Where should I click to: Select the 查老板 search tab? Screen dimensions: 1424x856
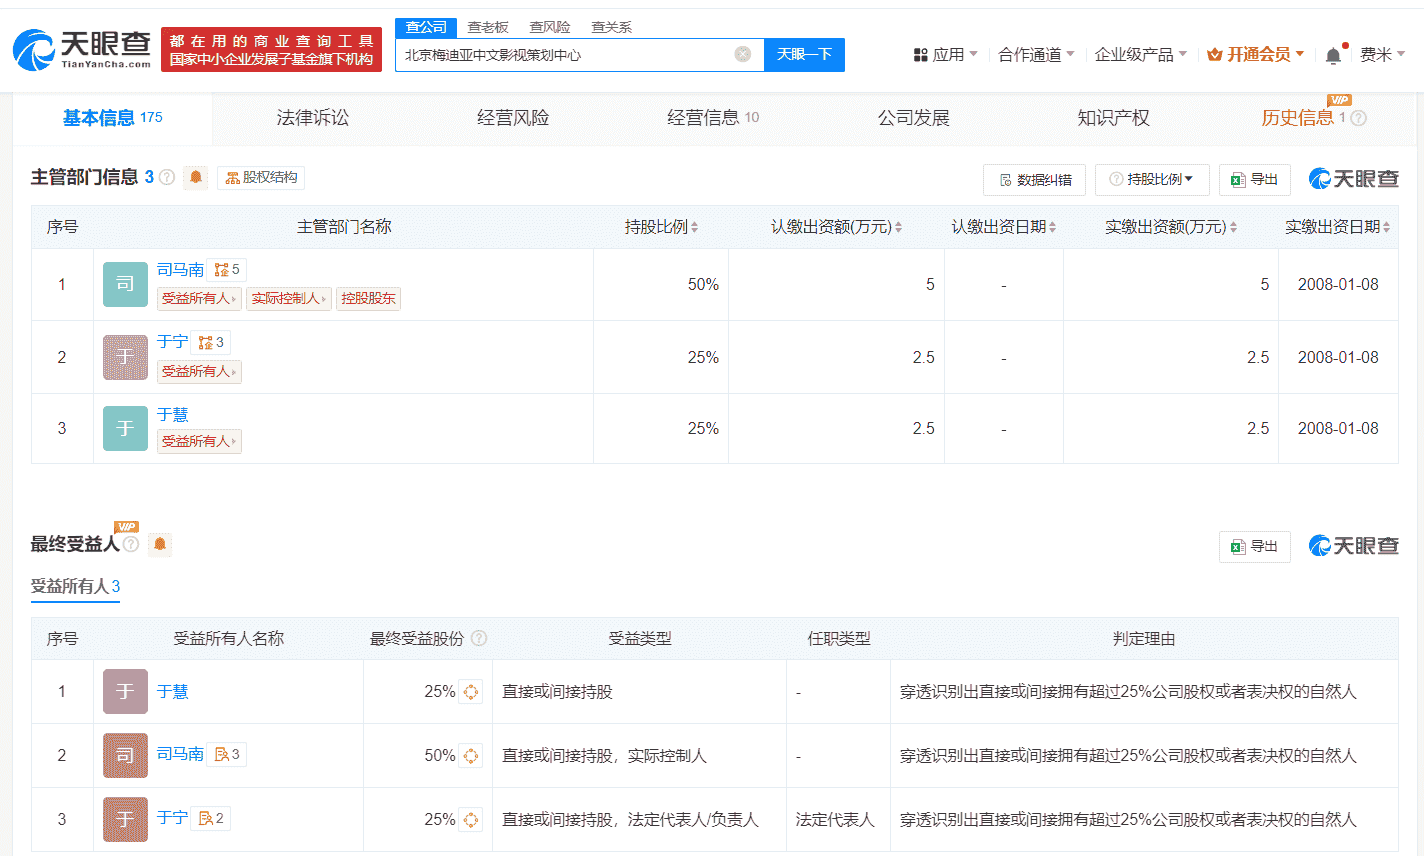pyautogui.click(x=486, y=27)
